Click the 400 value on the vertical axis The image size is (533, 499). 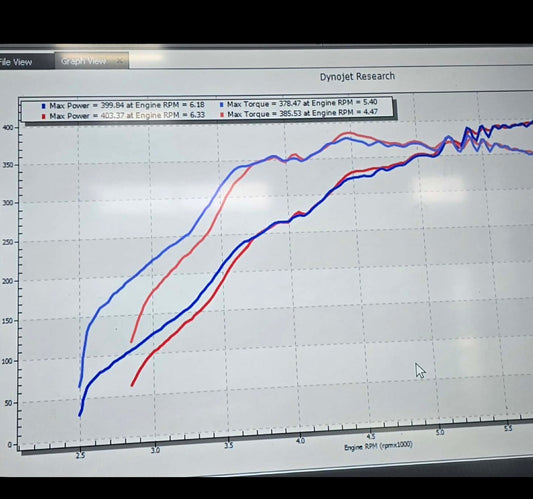[7, 127]
